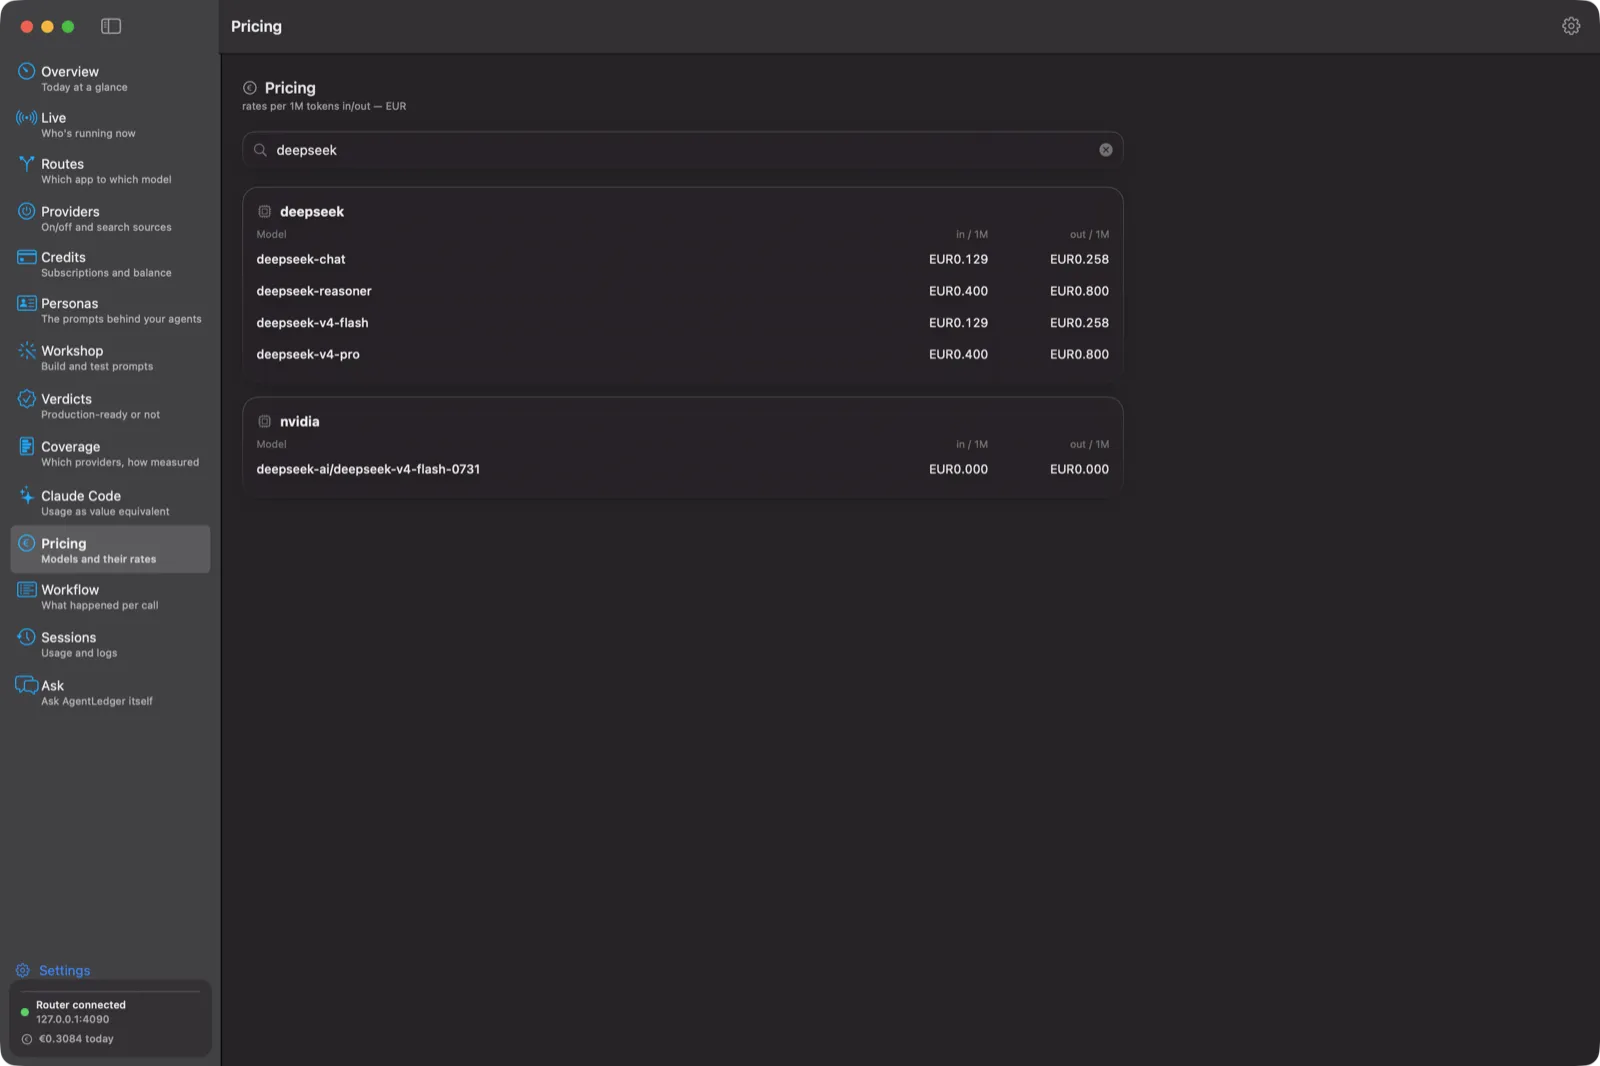Click the 127.0.0.1:4090 router address
Image resolution: width=1600 pixels, height=1066 pixels.
tap(73, 1020)
